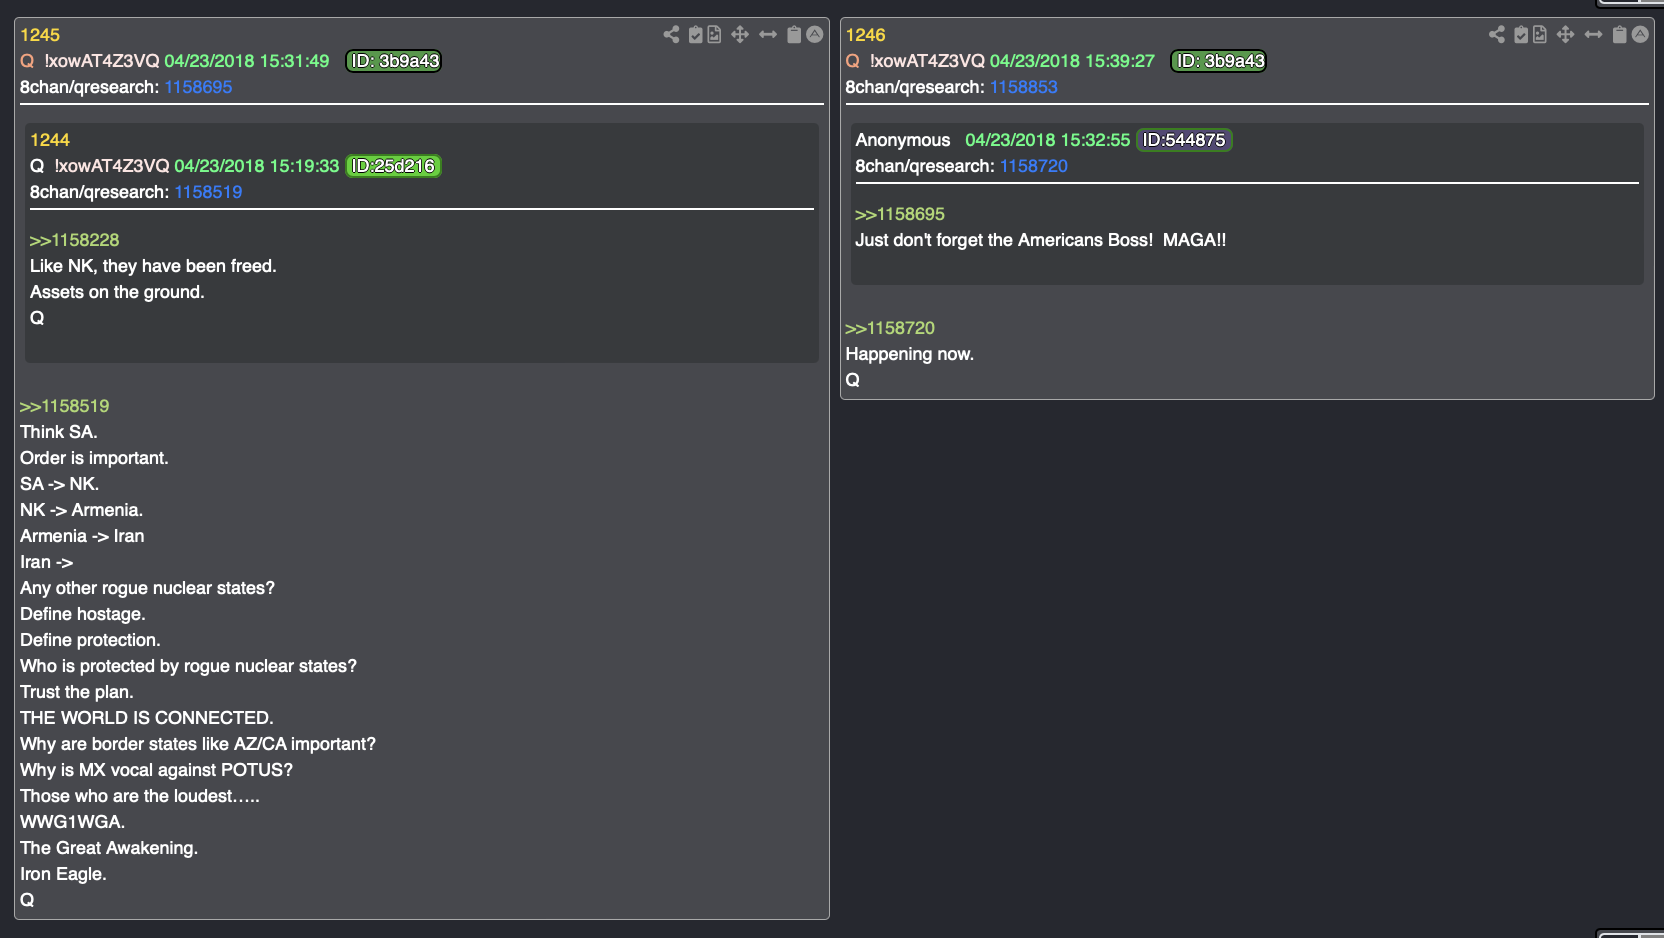Click 'Why are border states like AZ/CA important?'
This screenshot has height=938, width=1664.
pyautogui.click(x=198, y=744)
